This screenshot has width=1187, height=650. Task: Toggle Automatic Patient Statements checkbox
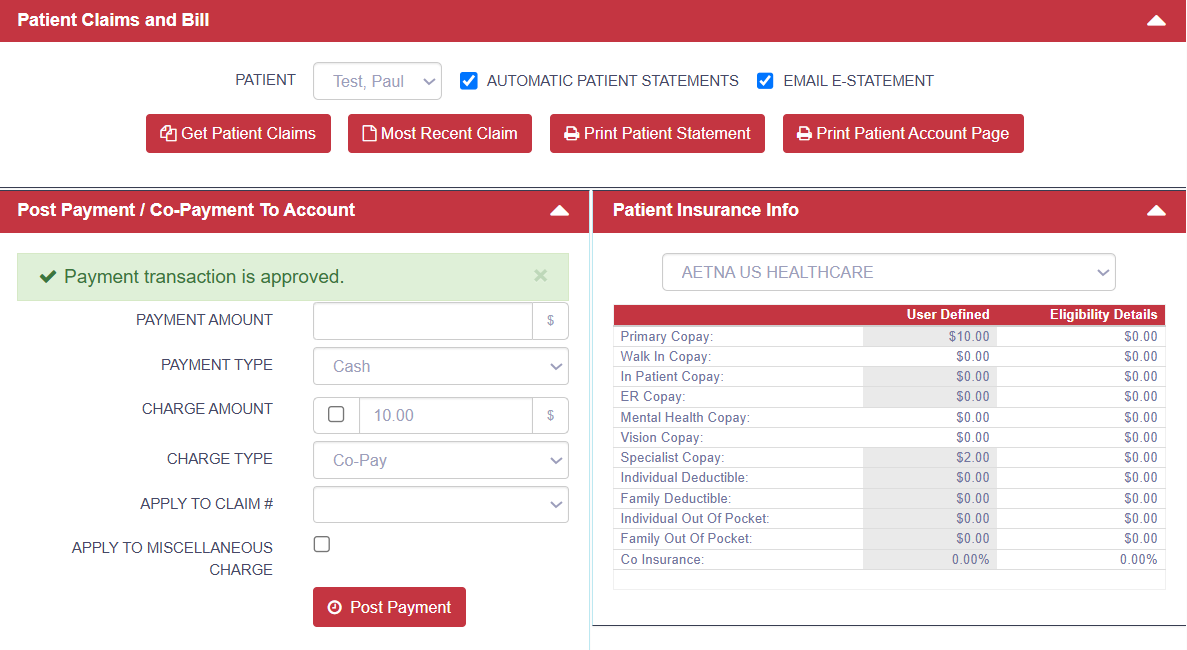(468, 81)
